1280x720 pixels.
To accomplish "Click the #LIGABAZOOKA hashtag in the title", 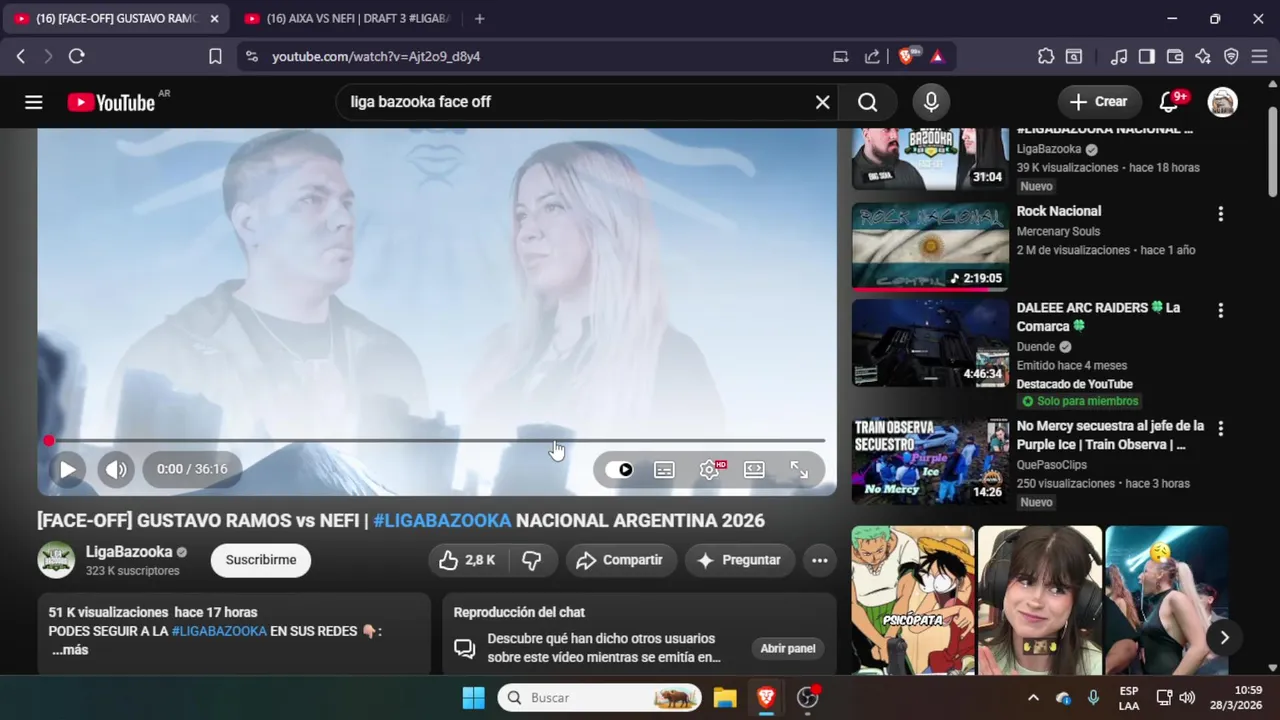I will coord(442,521).
